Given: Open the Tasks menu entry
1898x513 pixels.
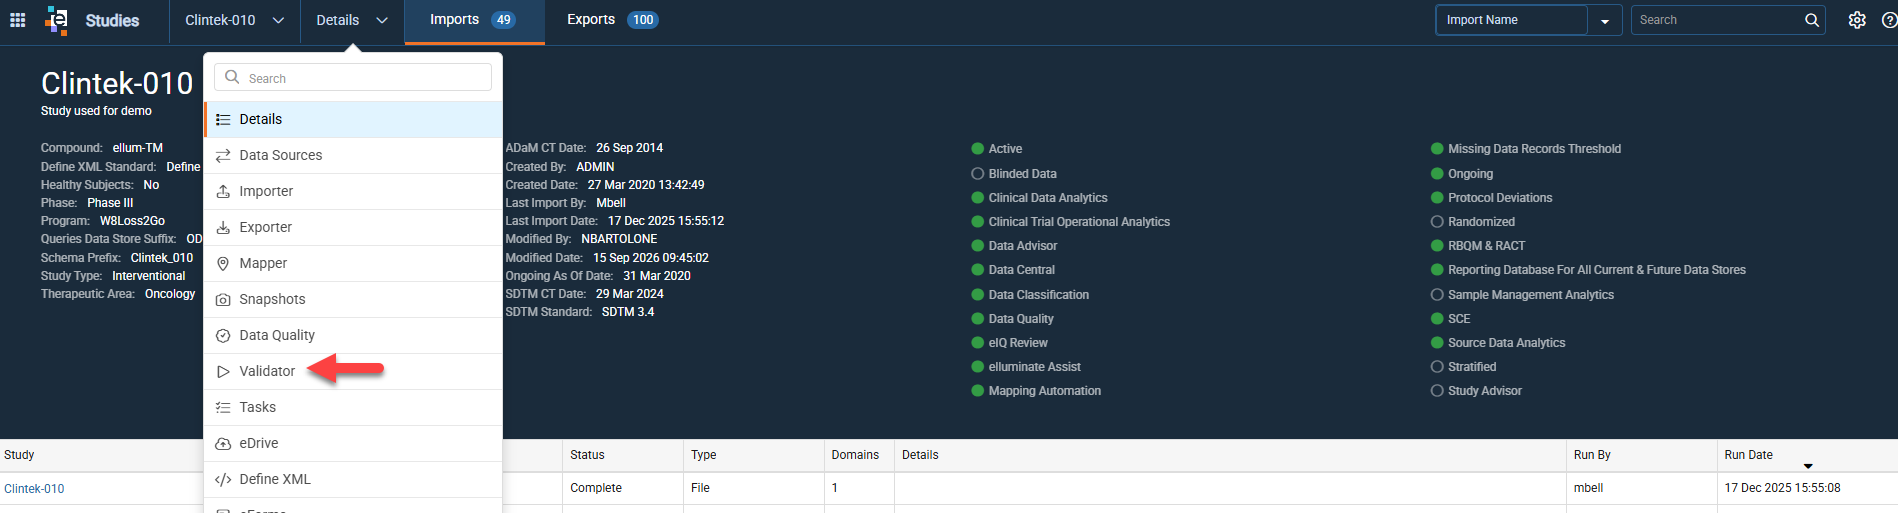Looking at the screenshot, I should coord(353,407).
